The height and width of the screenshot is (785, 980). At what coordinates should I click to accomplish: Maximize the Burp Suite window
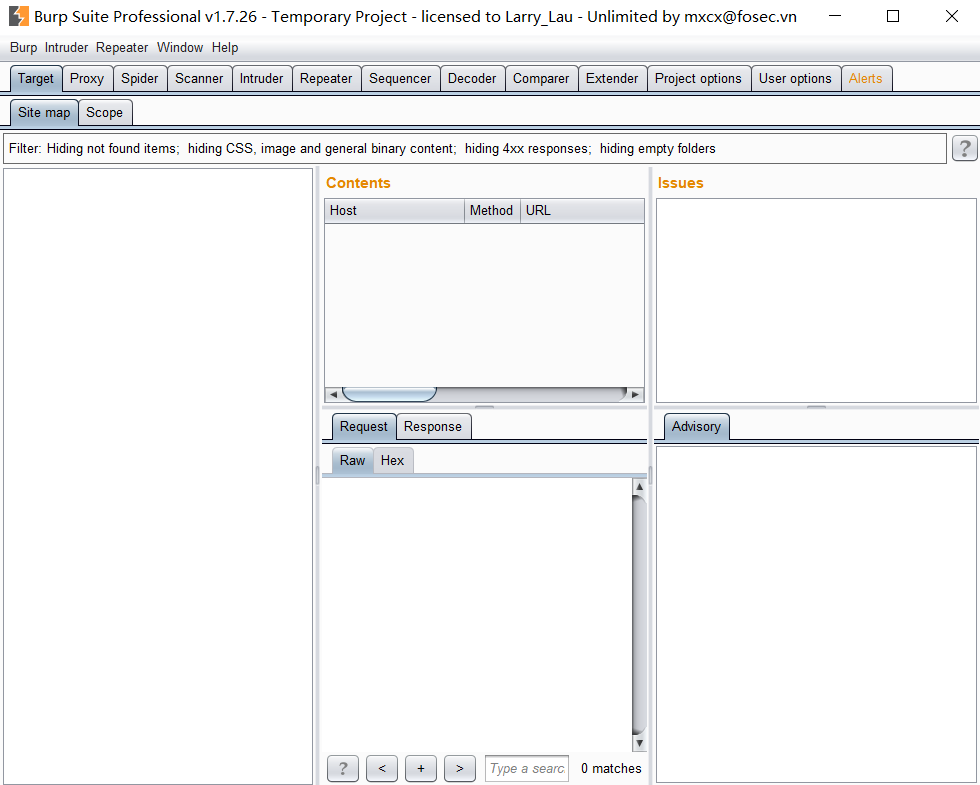[893, 16]
